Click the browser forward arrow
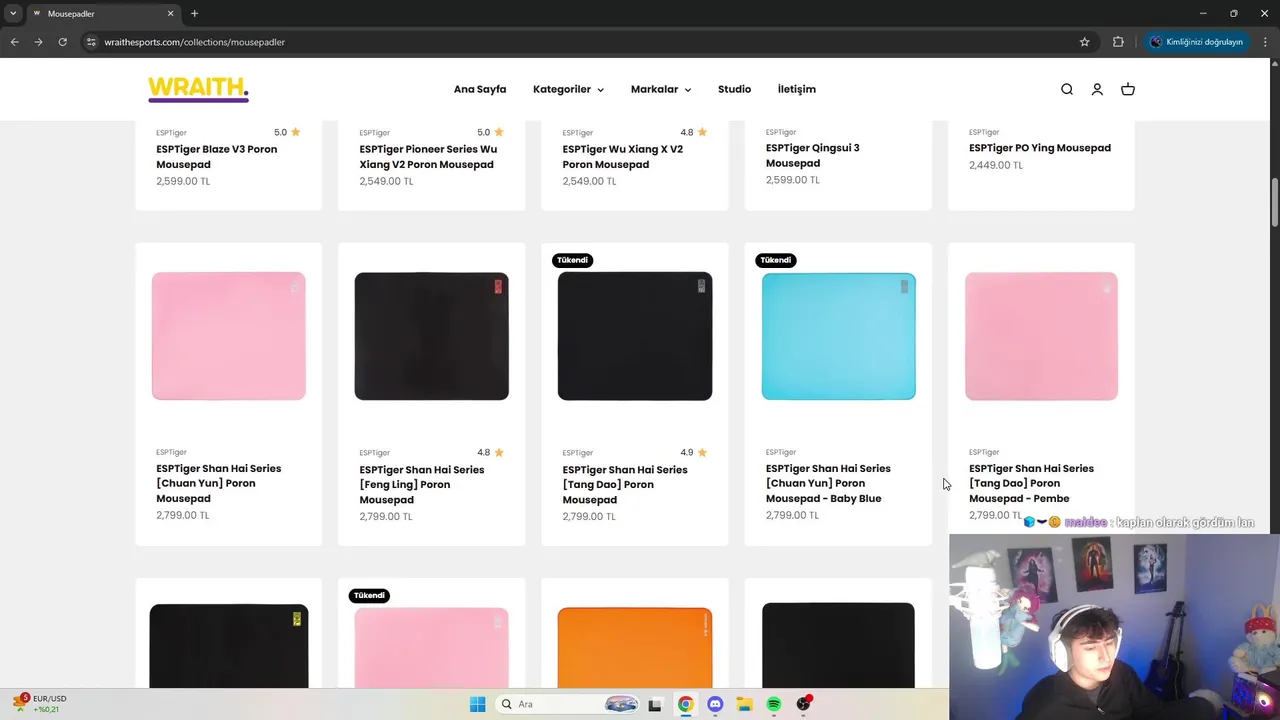This screenshot has height=720, width=1280. point(38,42)
